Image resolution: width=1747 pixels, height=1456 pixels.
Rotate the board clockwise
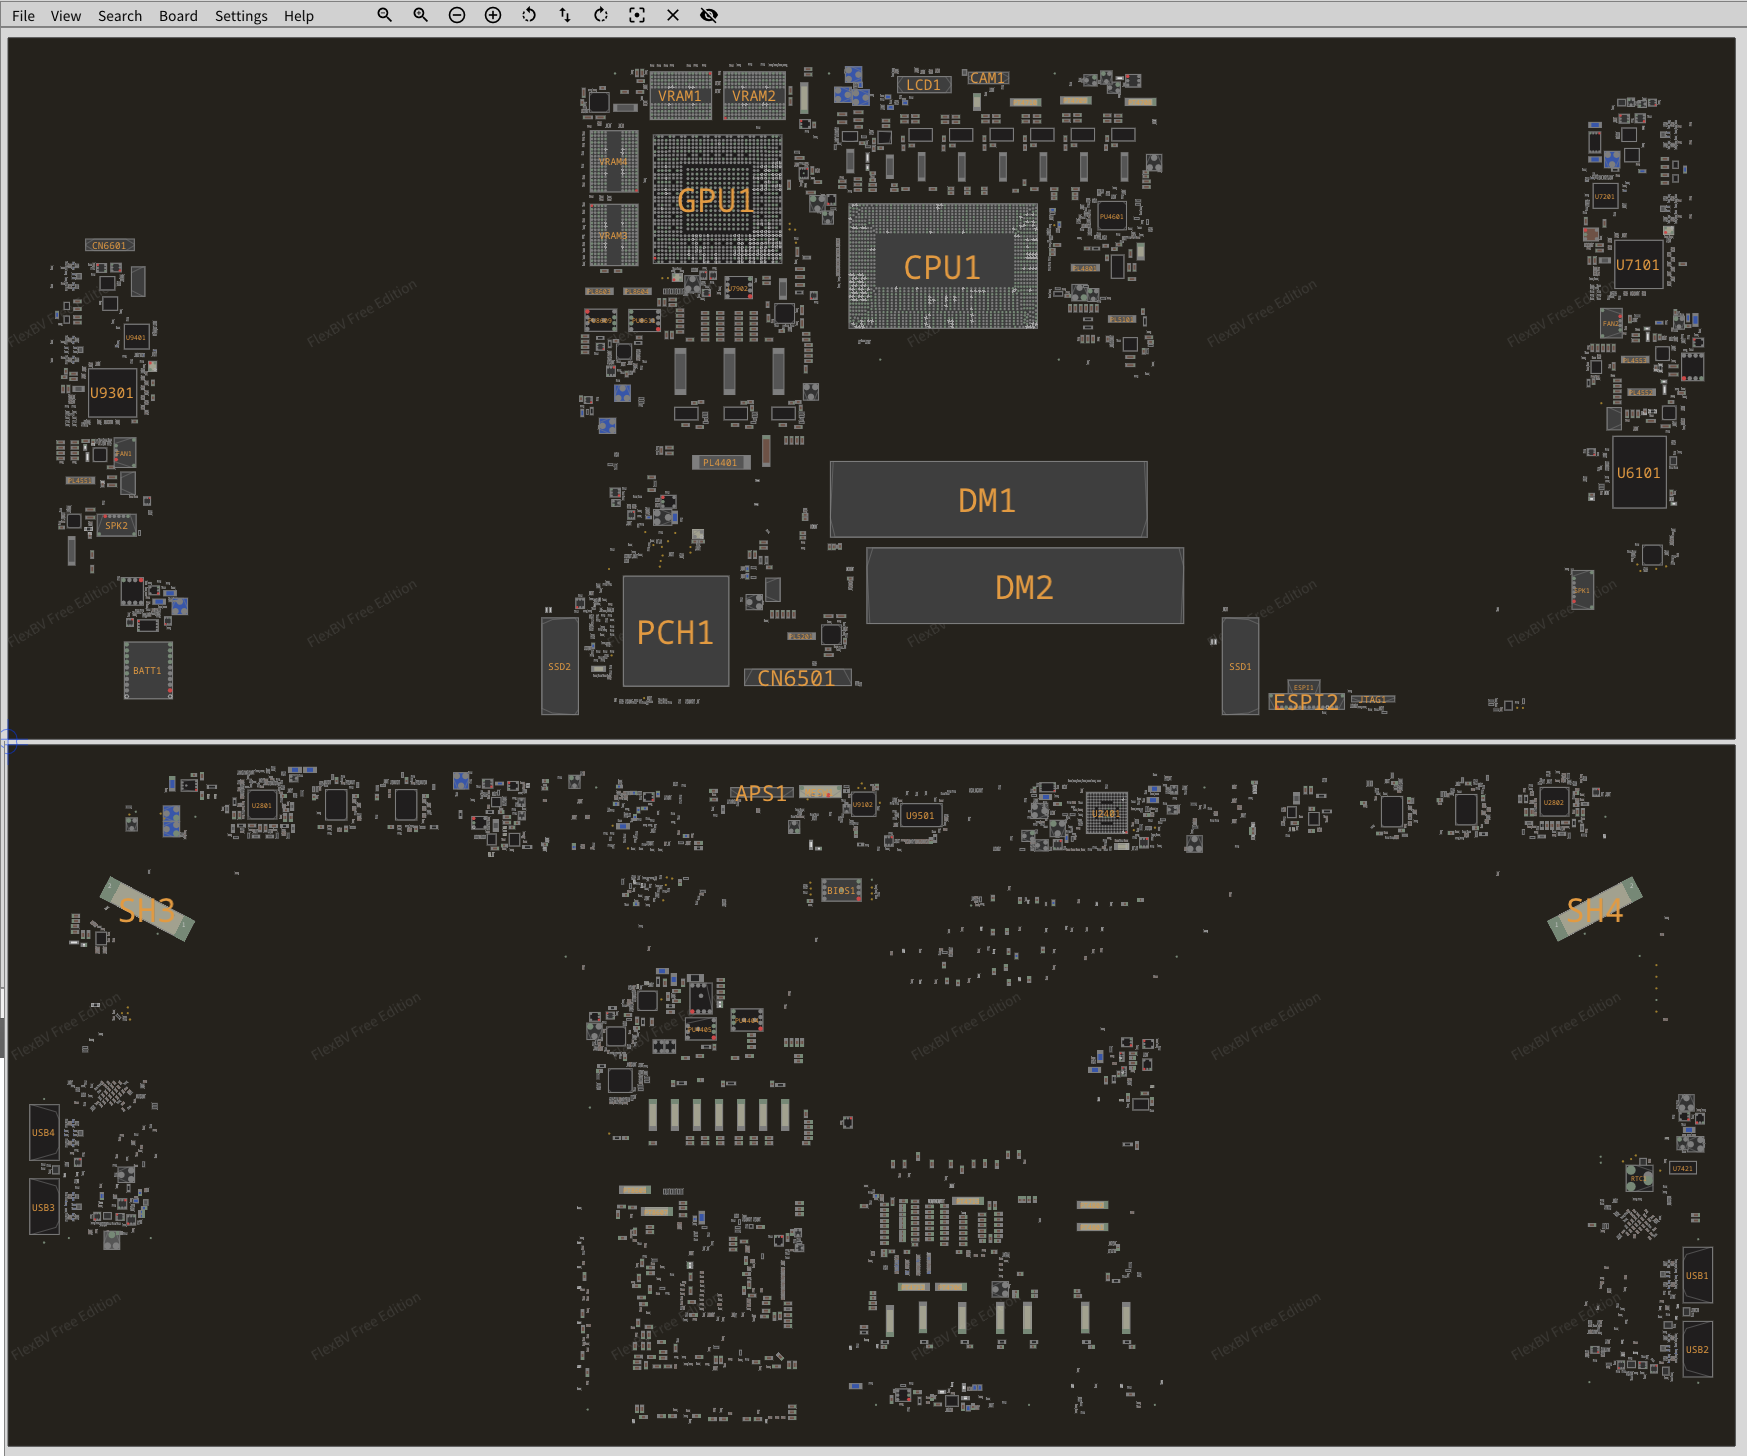tap(601, 15)
